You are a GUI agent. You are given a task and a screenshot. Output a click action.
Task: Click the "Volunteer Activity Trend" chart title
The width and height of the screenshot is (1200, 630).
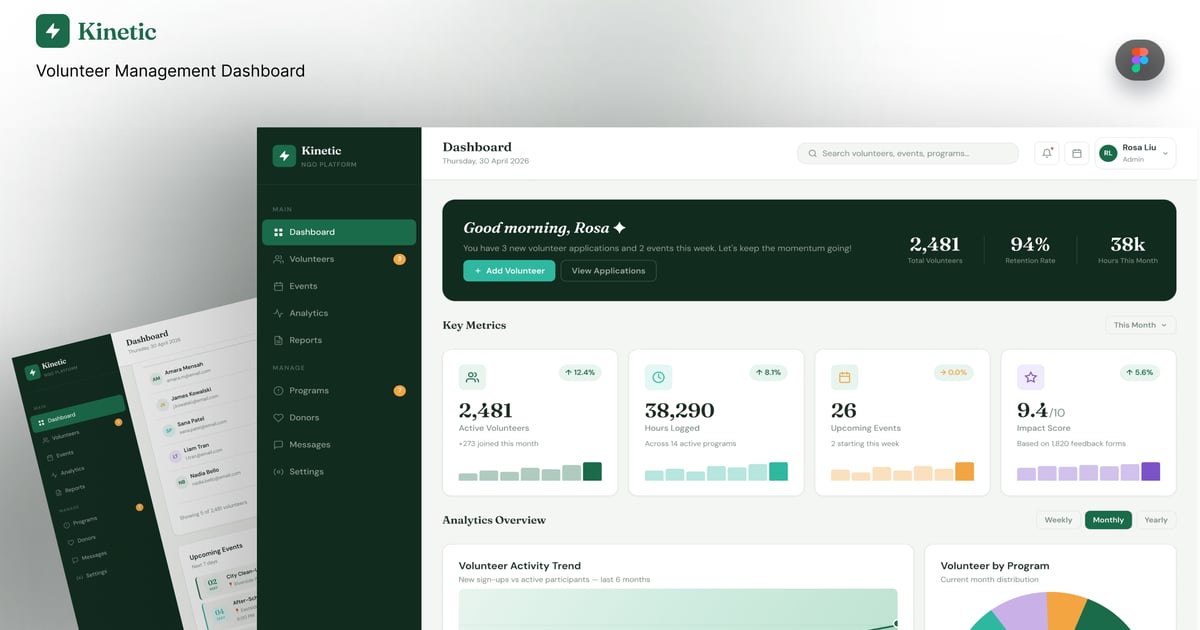pyautogui.click(x=519, y=566)
